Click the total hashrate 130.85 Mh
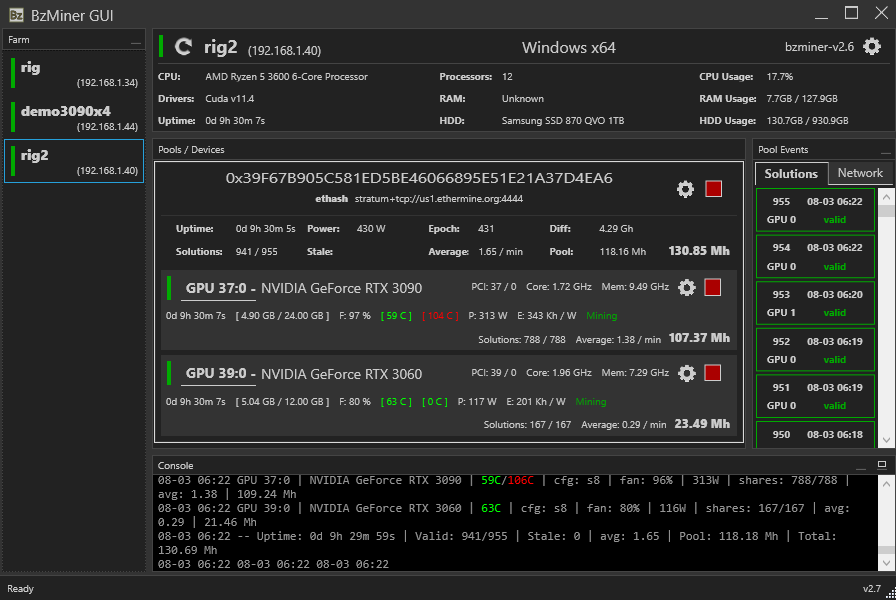The image size is (896, 600). (699, 251)
